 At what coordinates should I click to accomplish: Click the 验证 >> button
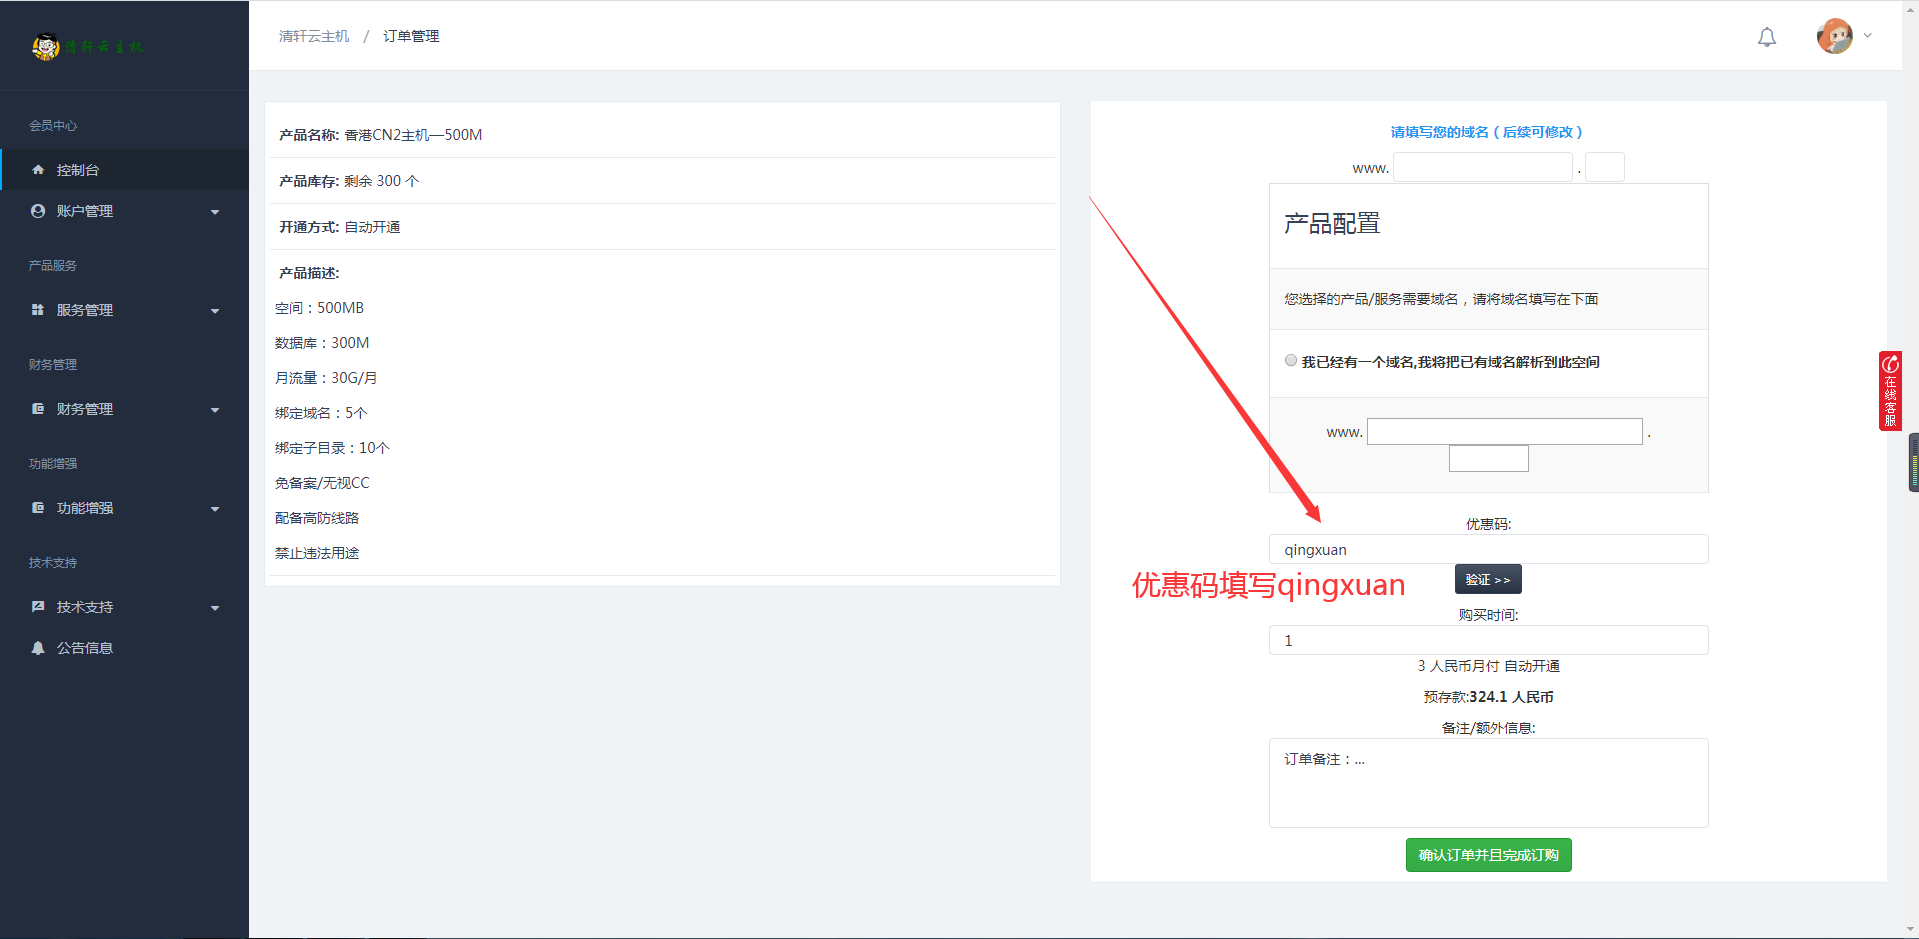click(1487, 580)
